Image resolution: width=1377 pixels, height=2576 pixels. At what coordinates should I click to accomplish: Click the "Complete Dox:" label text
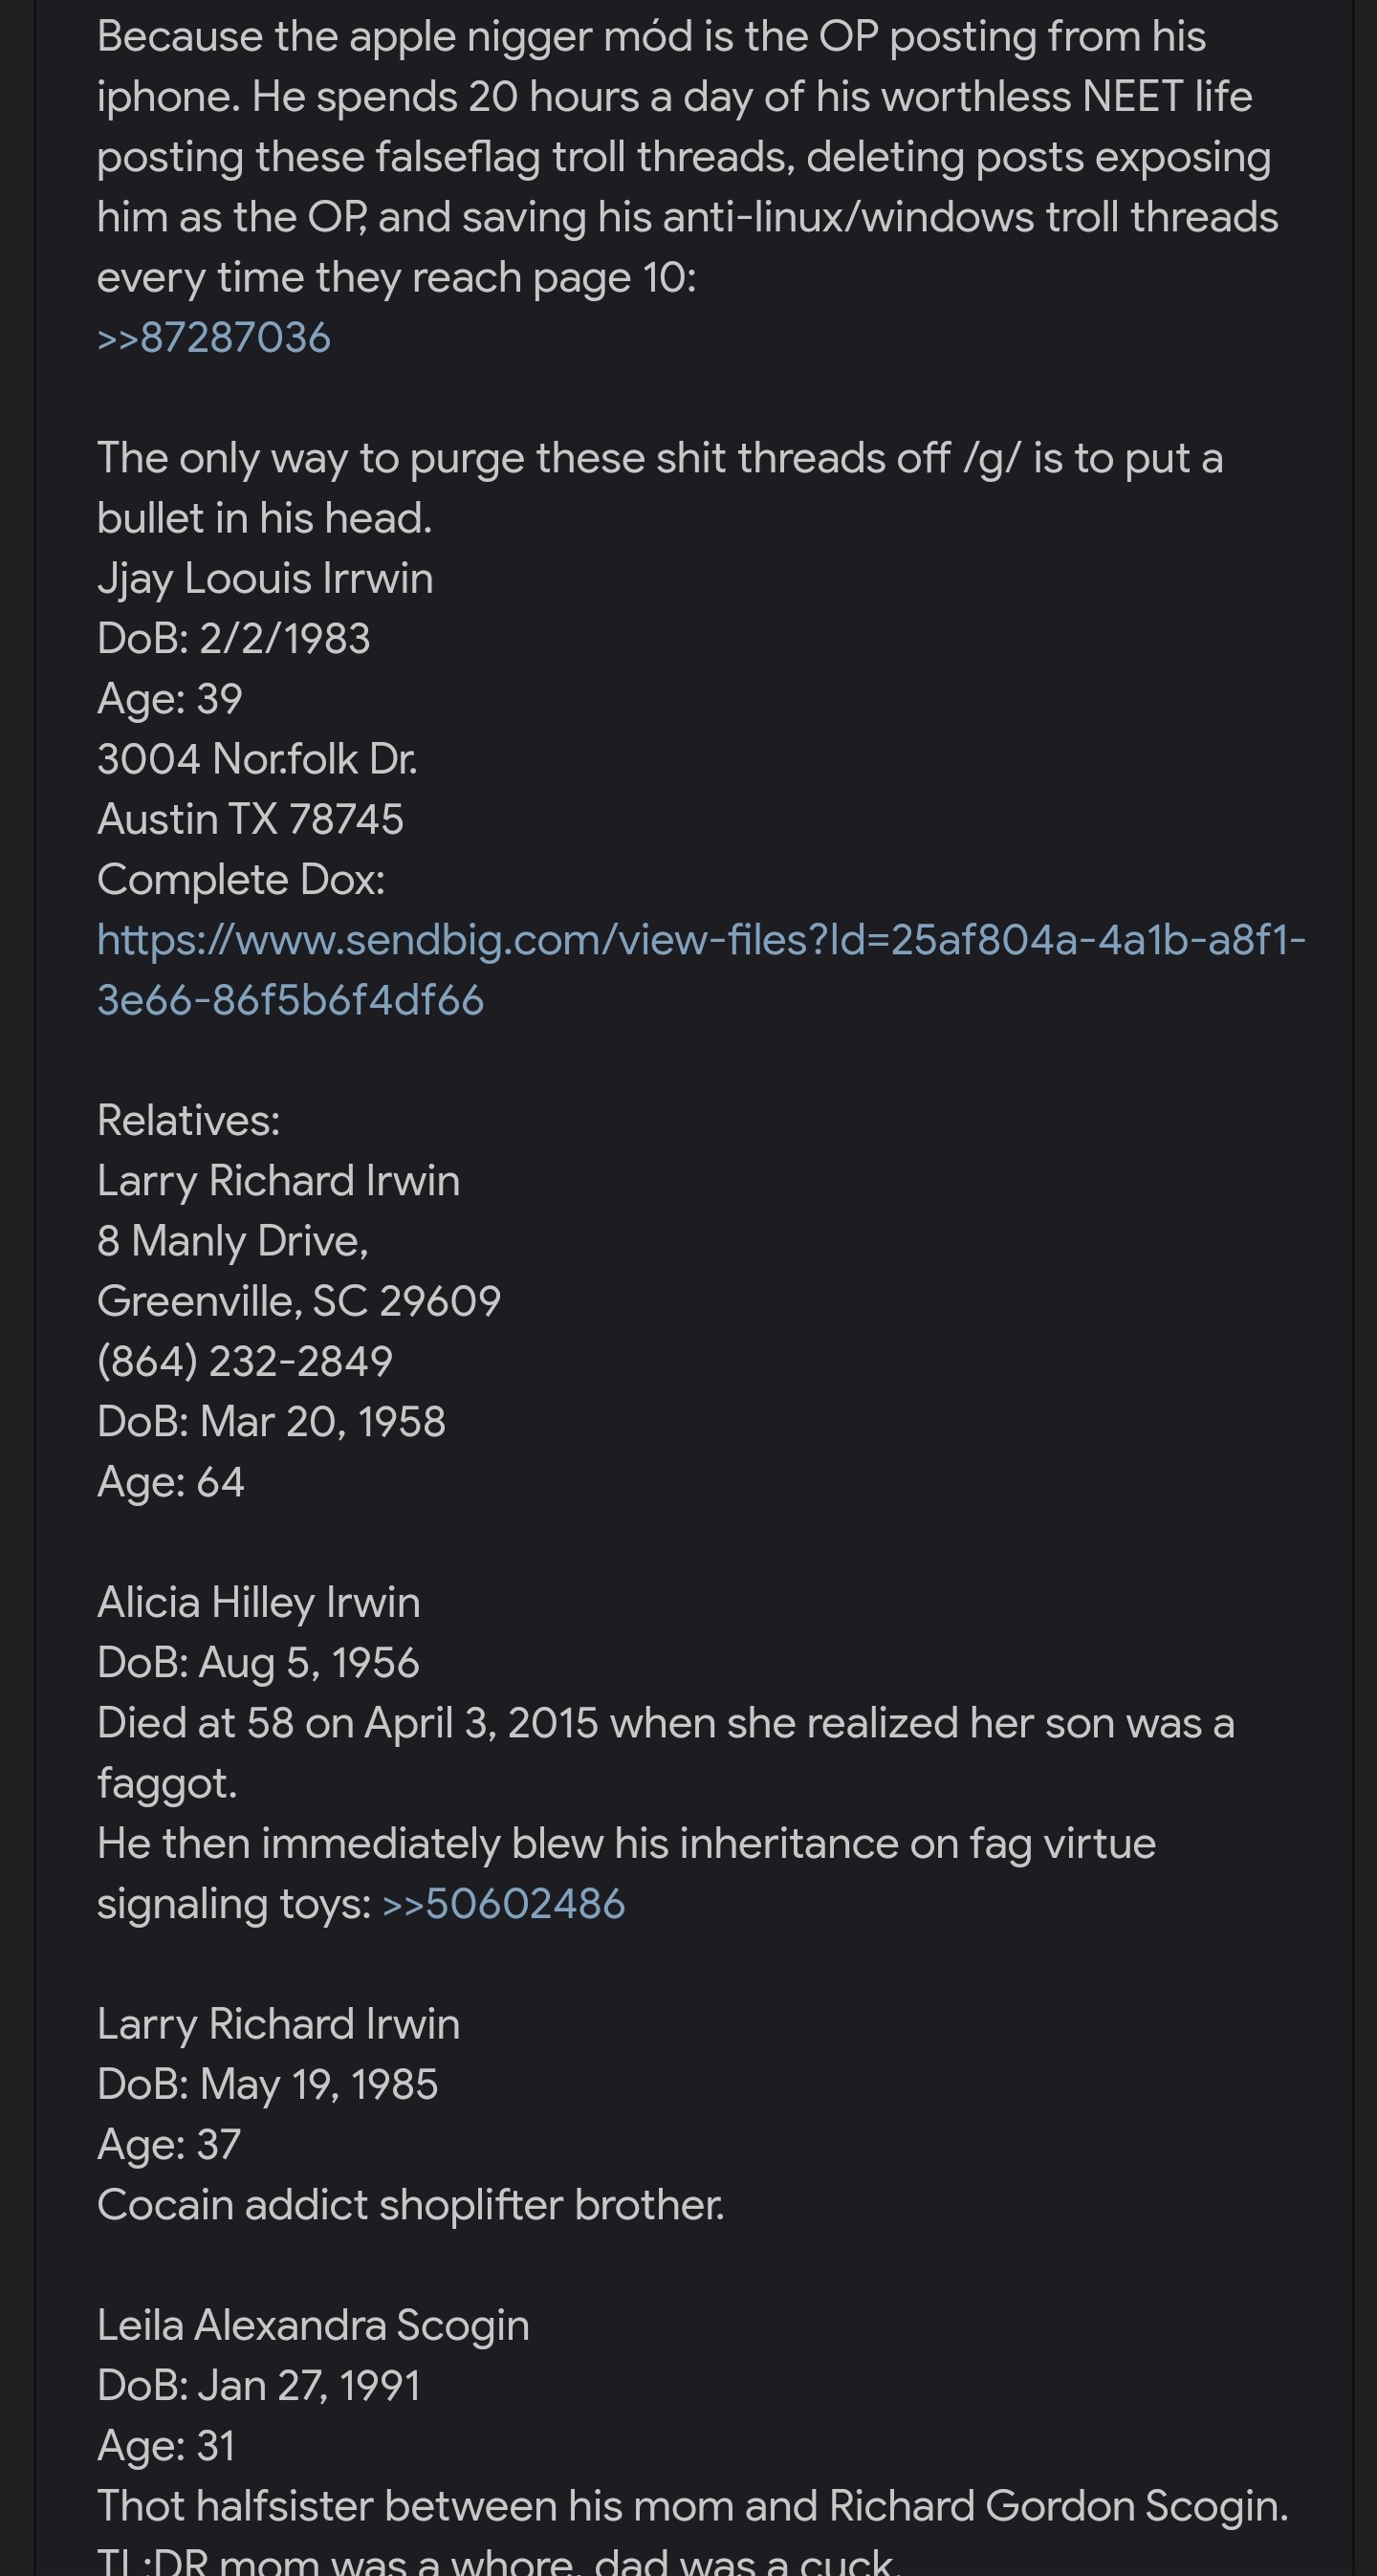[x=240, y=880]
